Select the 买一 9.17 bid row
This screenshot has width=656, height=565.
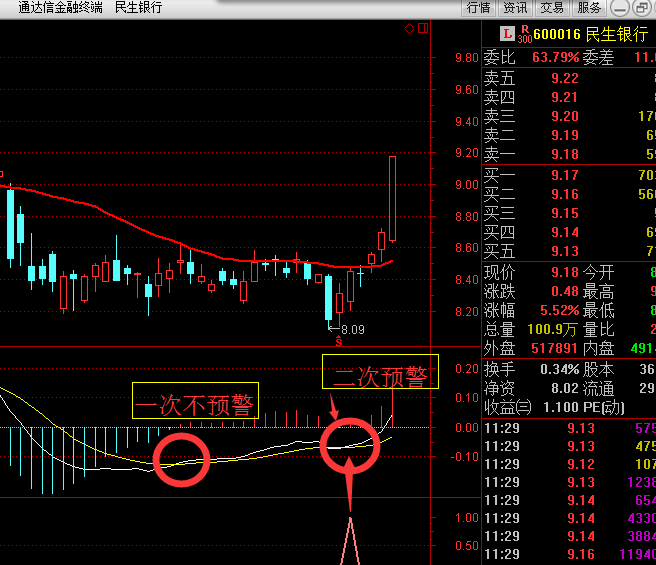569,175
